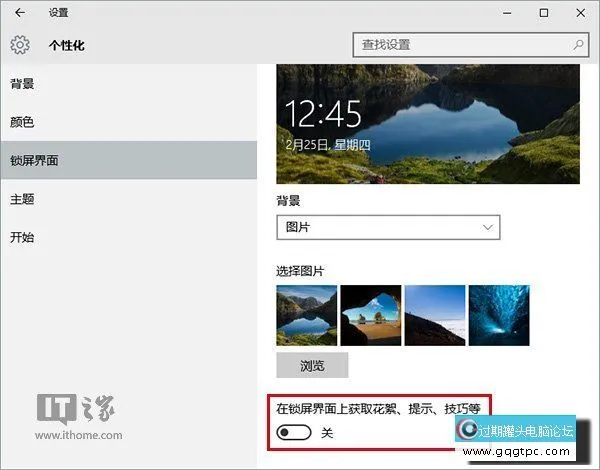The height and width of the screenshot is (470, 600).
Task: Click the search magnifier icon
Action: coord(579,45)
